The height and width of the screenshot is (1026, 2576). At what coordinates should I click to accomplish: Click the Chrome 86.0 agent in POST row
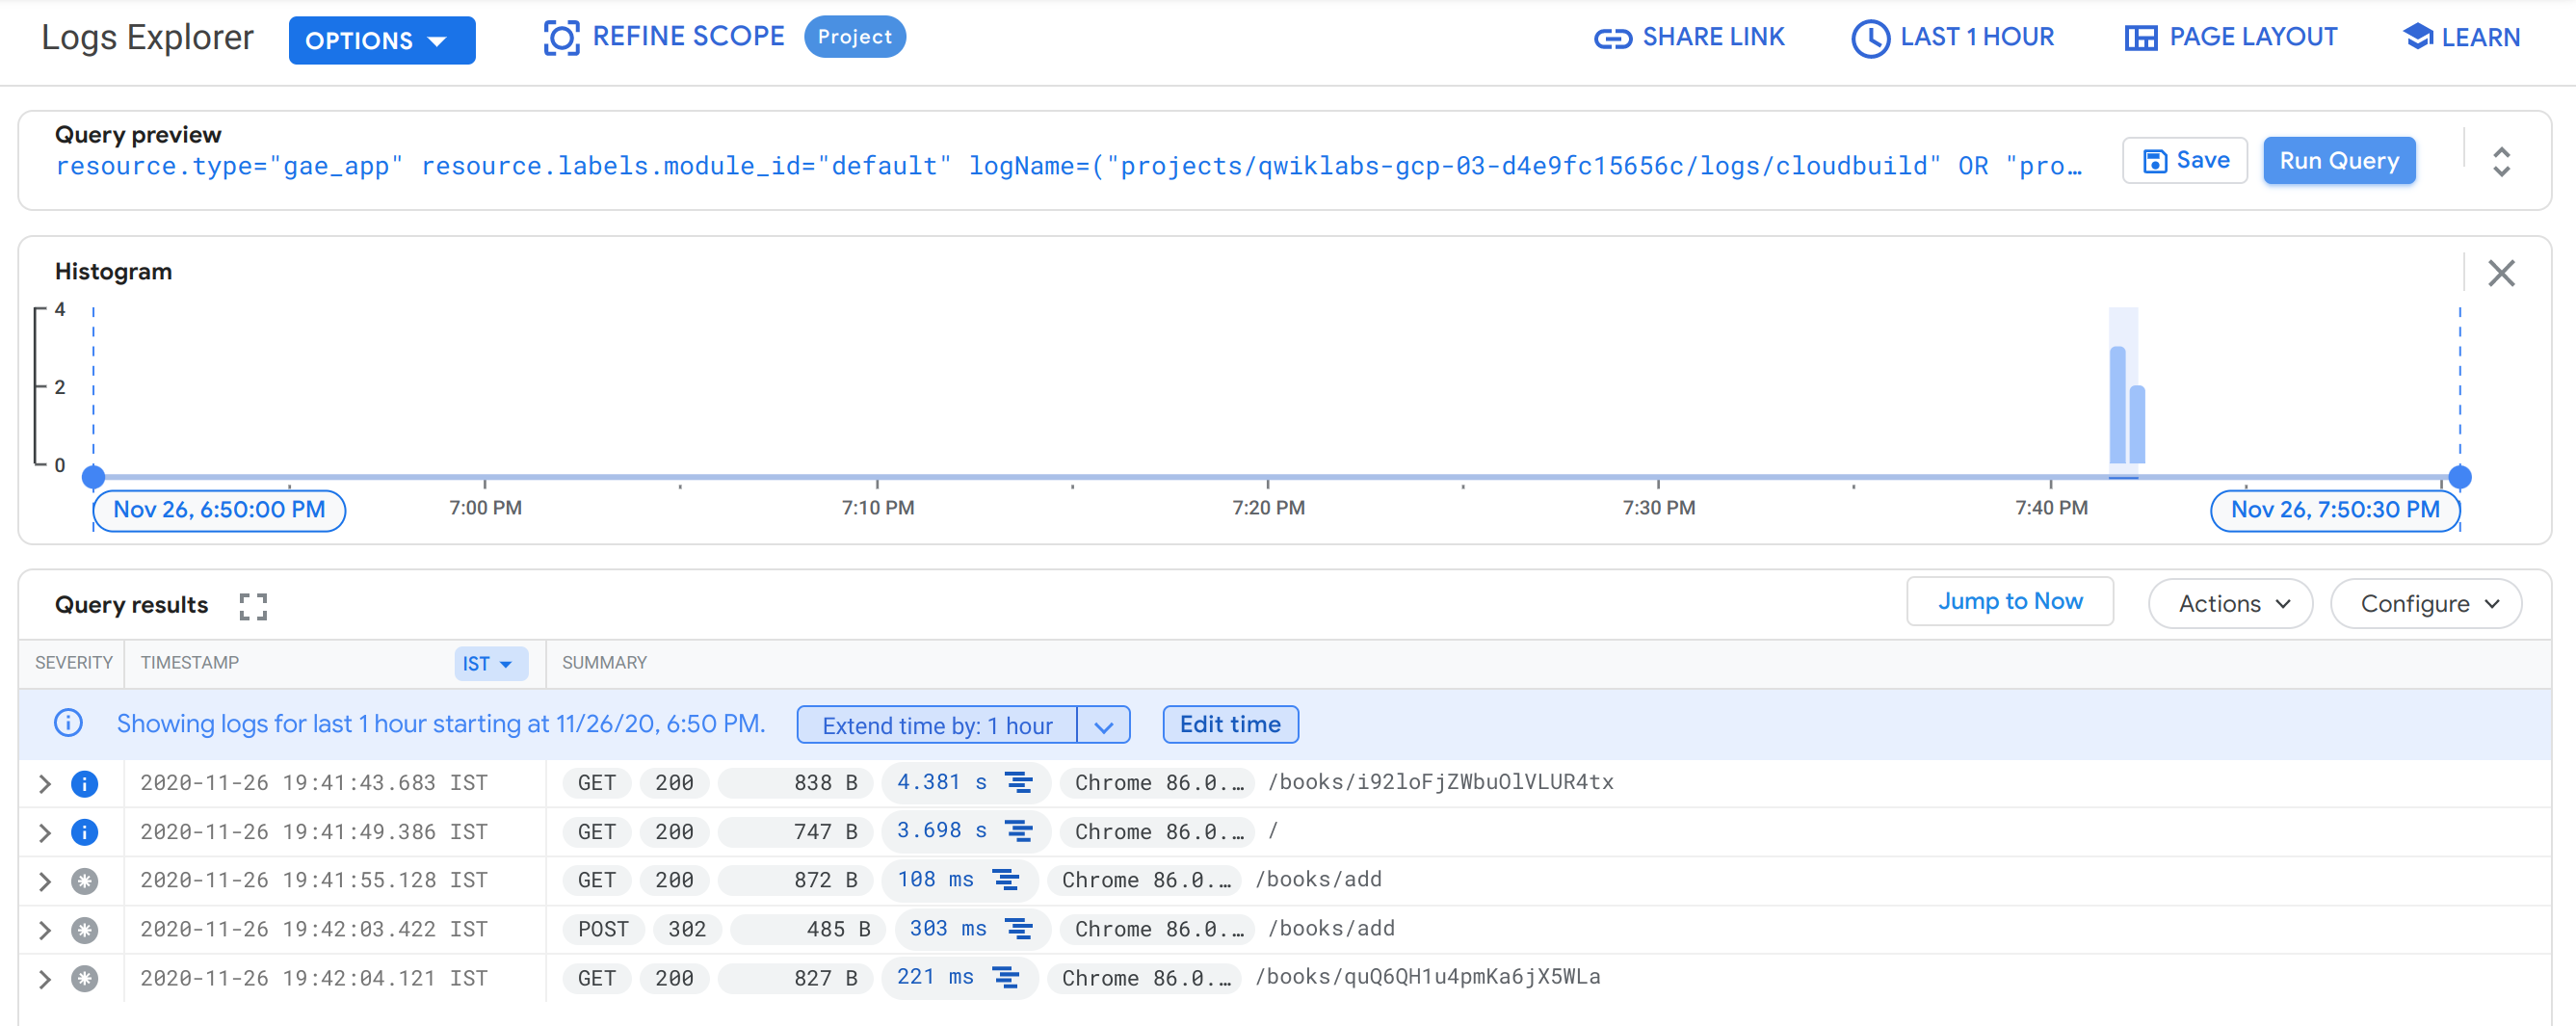[x=1158, y=929]
